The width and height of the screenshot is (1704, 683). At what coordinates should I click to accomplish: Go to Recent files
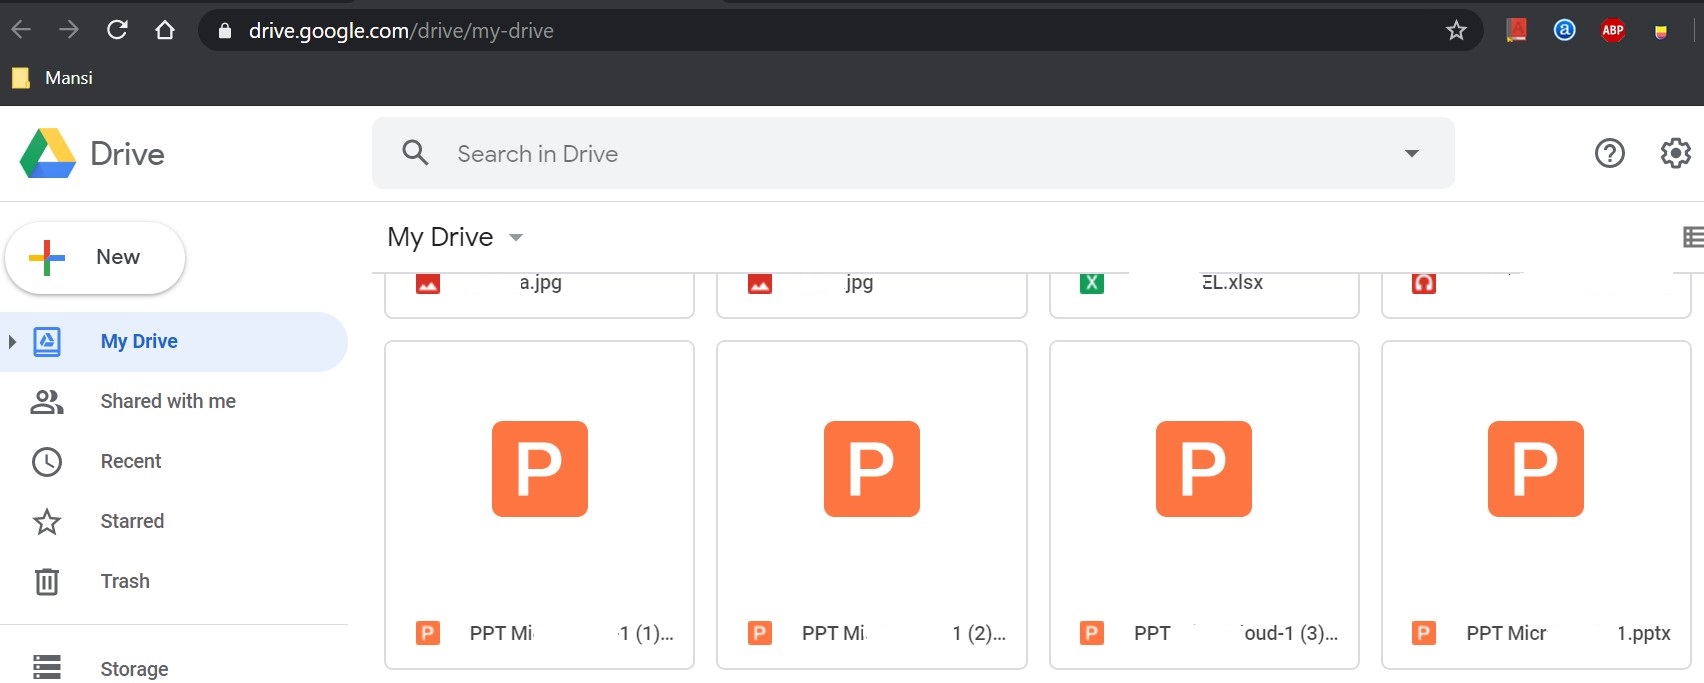tap(131, 461)
